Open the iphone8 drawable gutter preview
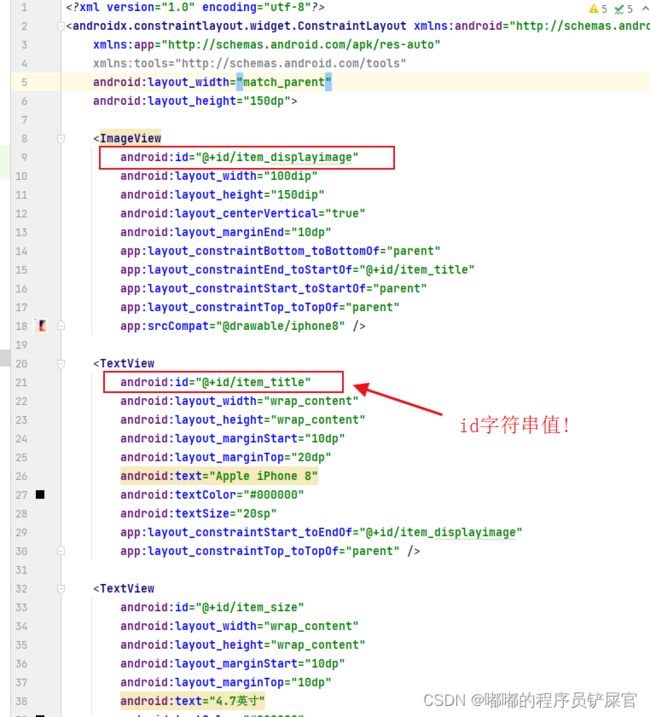The width and height of the screenshot is (650, 717). tap(41, 326)
